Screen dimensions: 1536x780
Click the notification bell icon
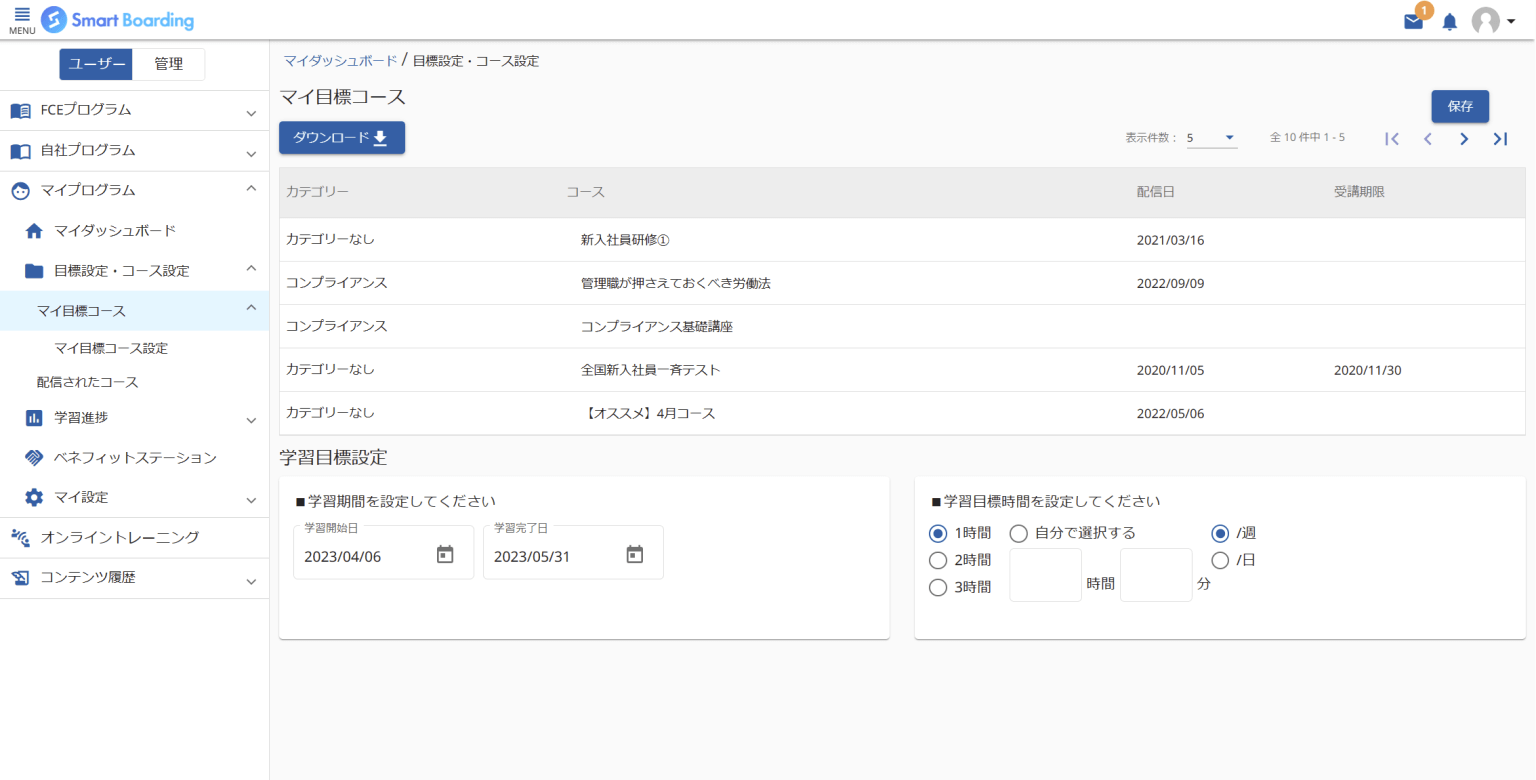(x=1449, y=22)
